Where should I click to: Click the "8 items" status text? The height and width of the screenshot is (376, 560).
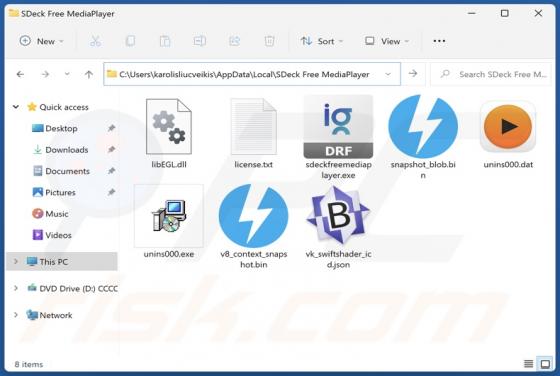(x=29, y=364)
